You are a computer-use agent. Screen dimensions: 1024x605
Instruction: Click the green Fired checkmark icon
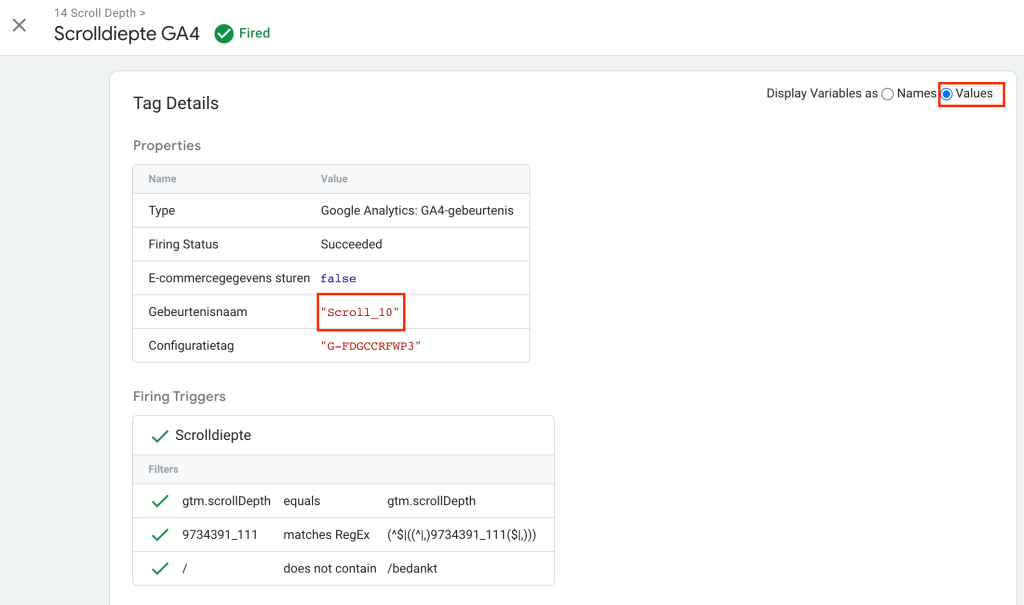click(x=225, y=33)
